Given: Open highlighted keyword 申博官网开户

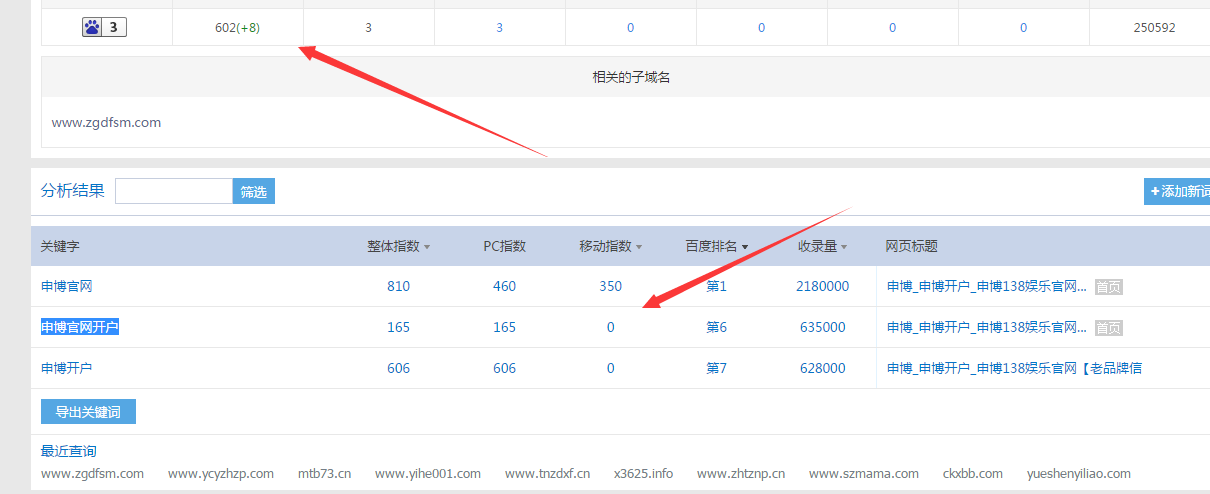Looking at the screenshot, I should click(80, 327).
